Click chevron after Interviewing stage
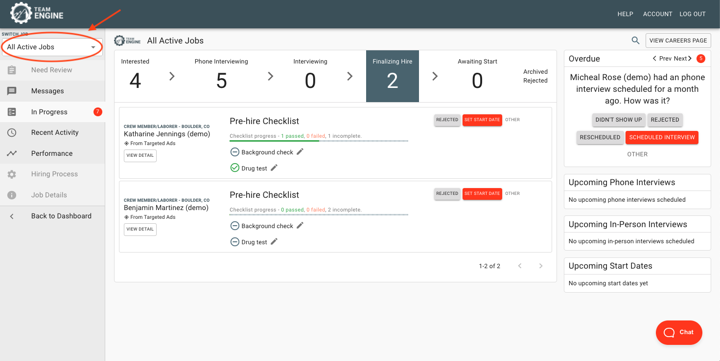Image resolution: width=720 pixels, height=361 pixels. click(350, 76)
